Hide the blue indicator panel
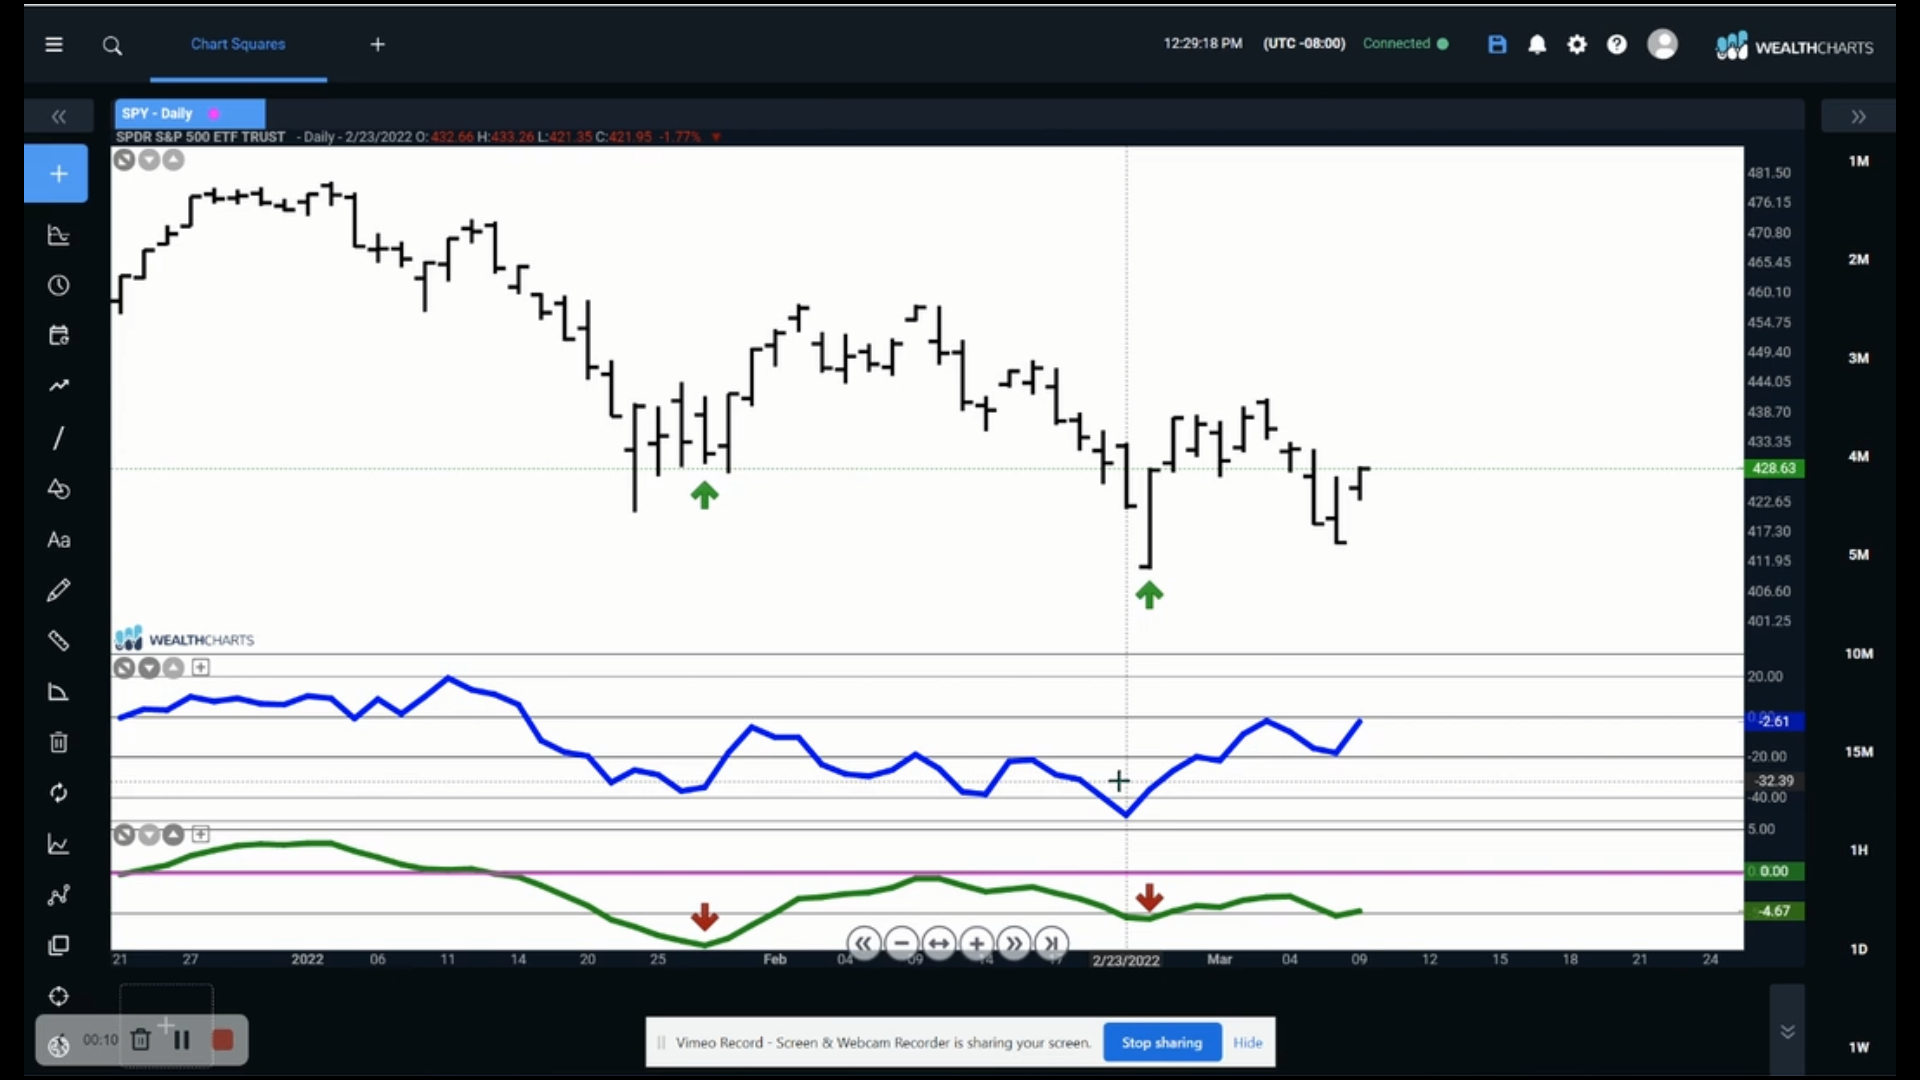This screenshot has width=1920, height=1080. click(x=124, y=668)
